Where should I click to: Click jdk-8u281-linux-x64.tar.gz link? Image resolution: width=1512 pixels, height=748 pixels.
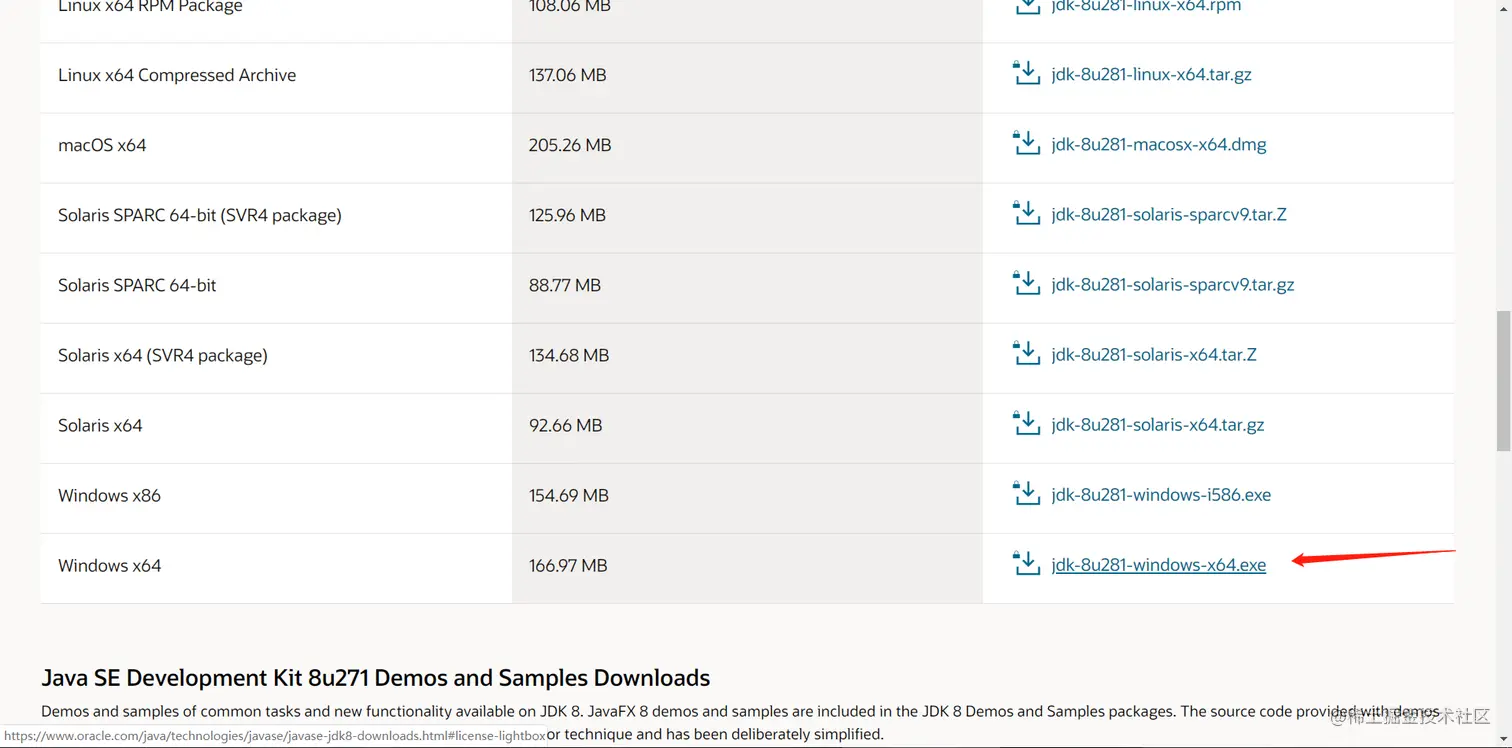click(x=1151, y=75)
